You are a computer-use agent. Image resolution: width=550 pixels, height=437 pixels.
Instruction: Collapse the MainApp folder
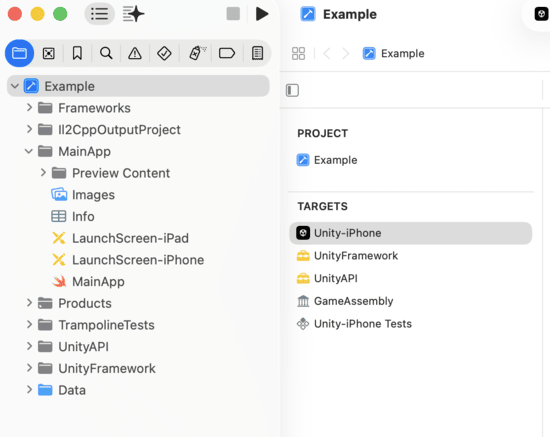coord(29,151)
